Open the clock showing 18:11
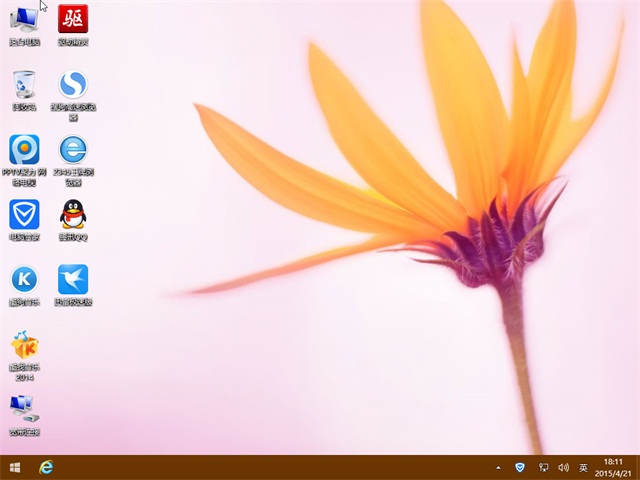This screenshot has width=640, height=480. pyautogui.click(x=613, y=468)
